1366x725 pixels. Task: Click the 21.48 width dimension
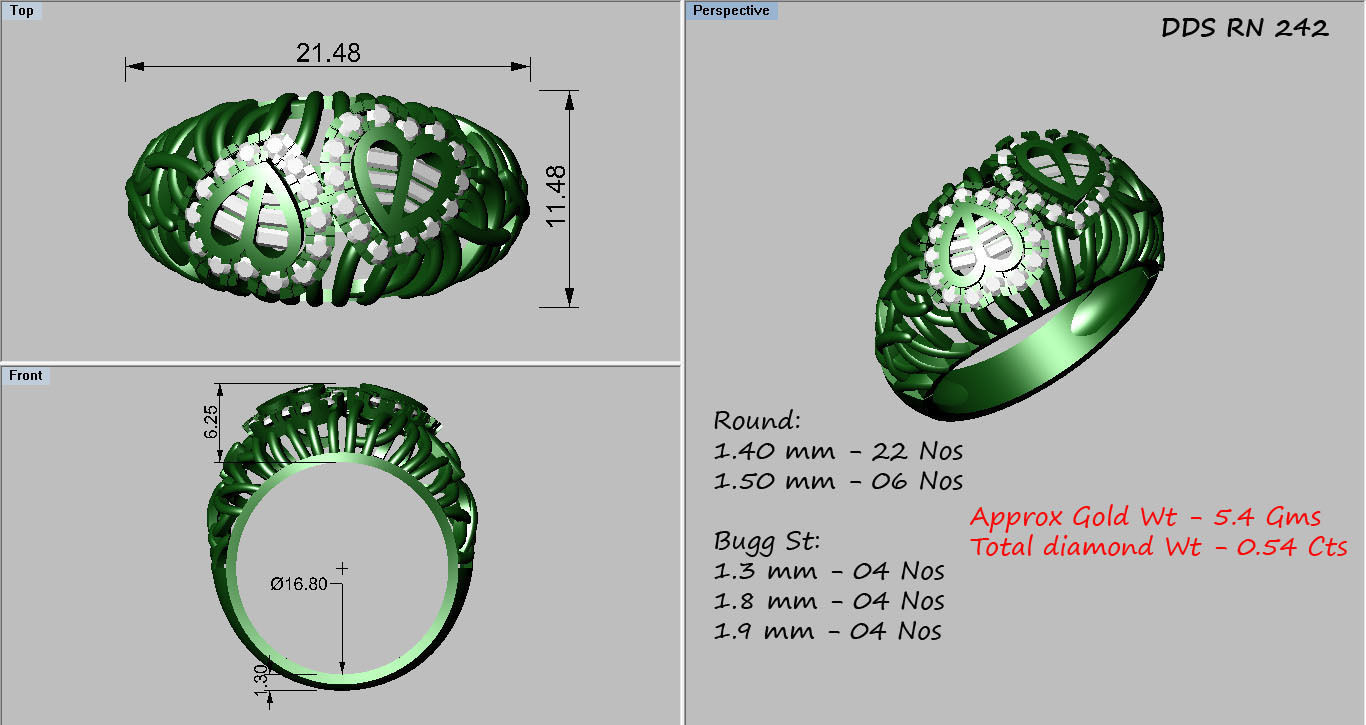[x=328, y=52]
